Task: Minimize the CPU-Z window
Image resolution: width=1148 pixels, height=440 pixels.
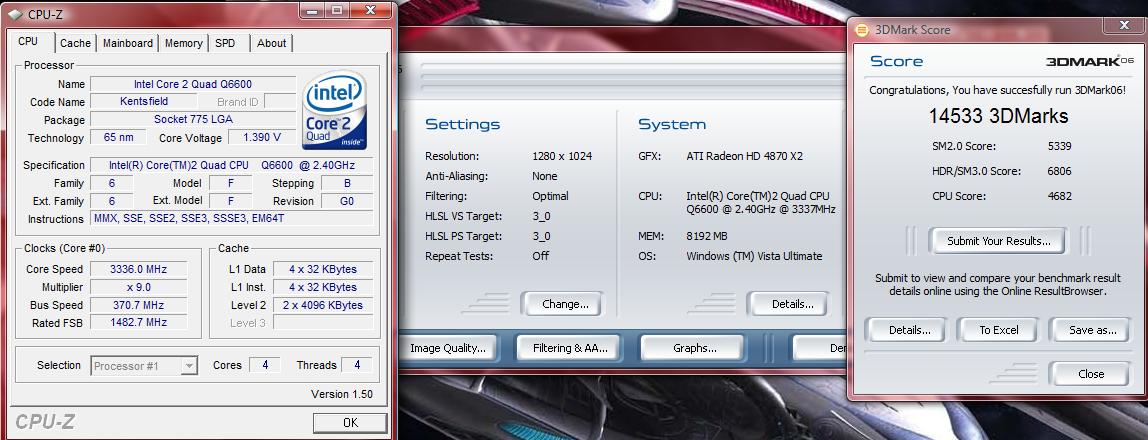Action: coord(313,10)
